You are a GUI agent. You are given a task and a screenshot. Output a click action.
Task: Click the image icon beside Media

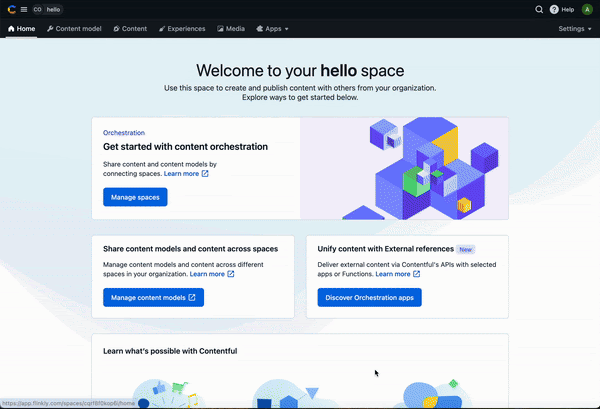220,29
